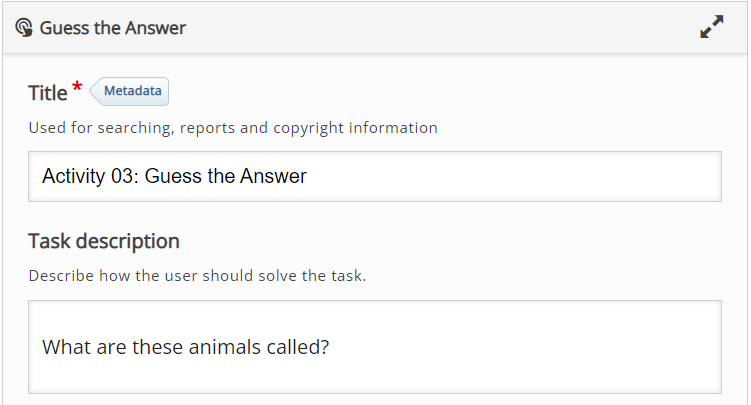The image size is (751, 405).
Task: Click the "Guess the Answer" header title
Action: pyautogui.click(x=113, y=28)
